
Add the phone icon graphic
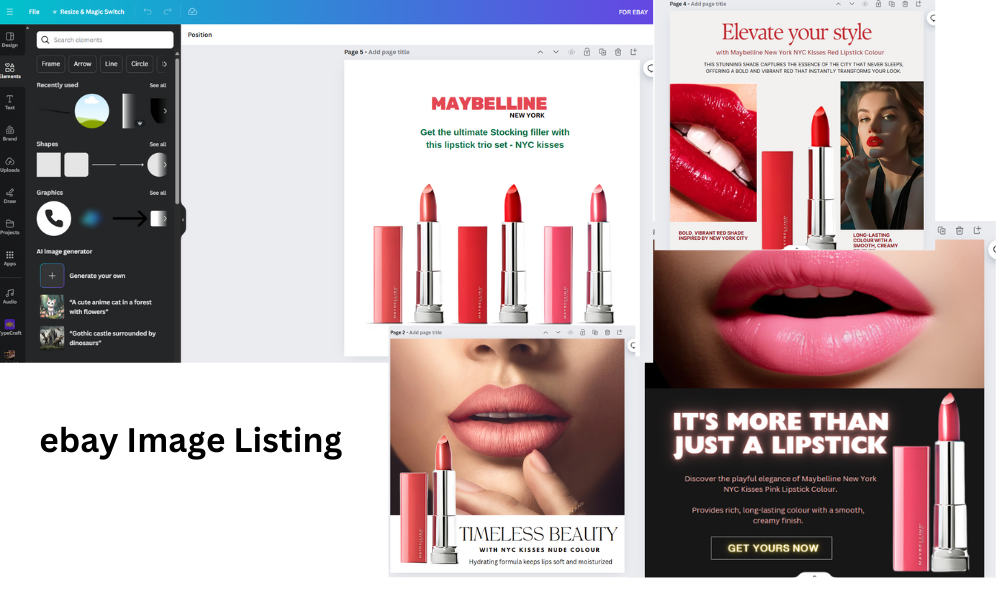coord(54,218)
